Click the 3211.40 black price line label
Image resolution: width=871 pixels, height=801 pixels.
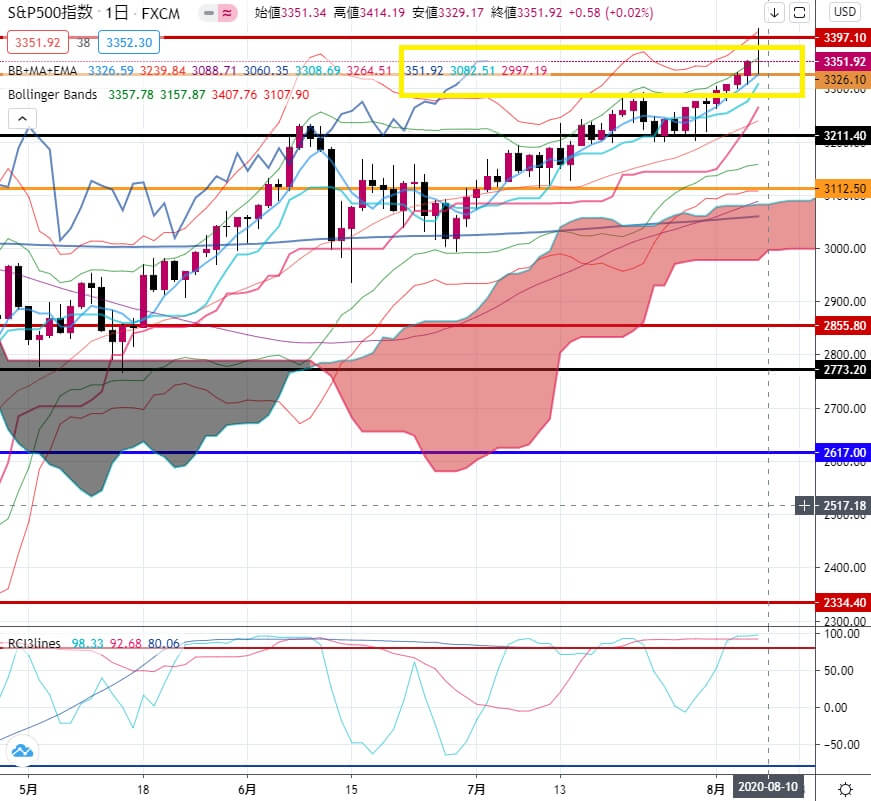coord(844,136)
